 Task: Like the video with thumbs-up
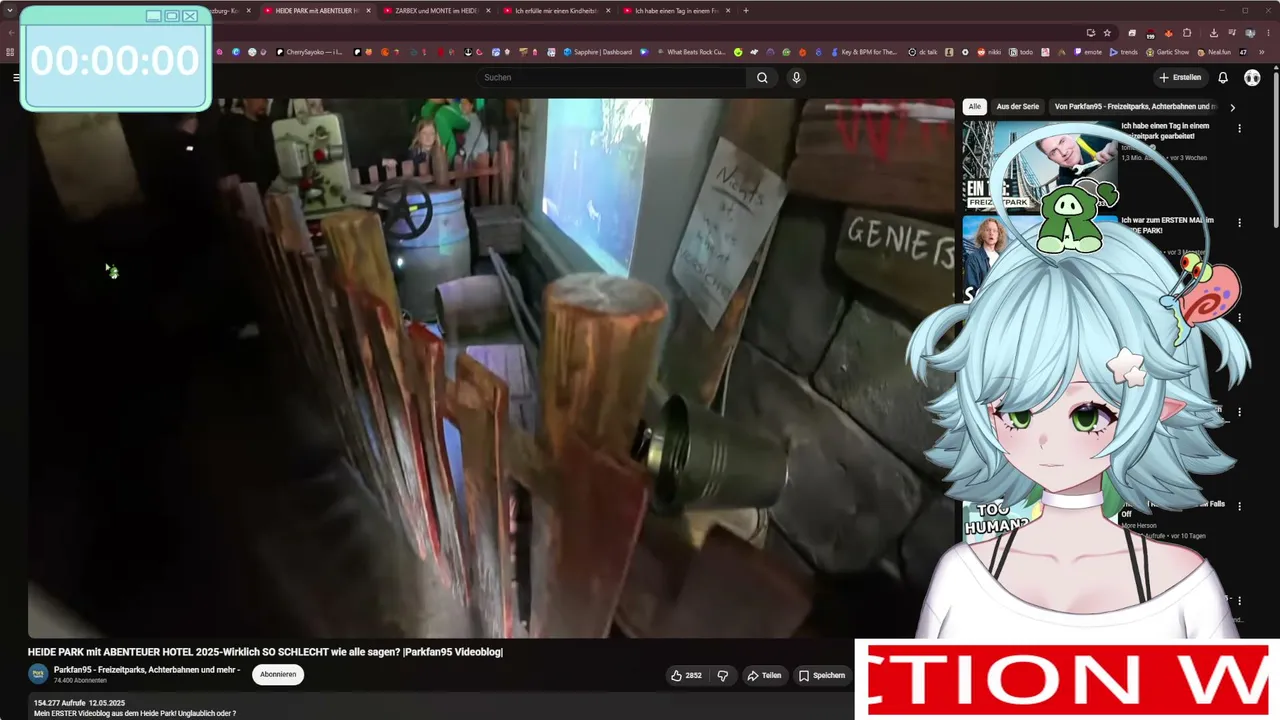(x=686, y=676)
